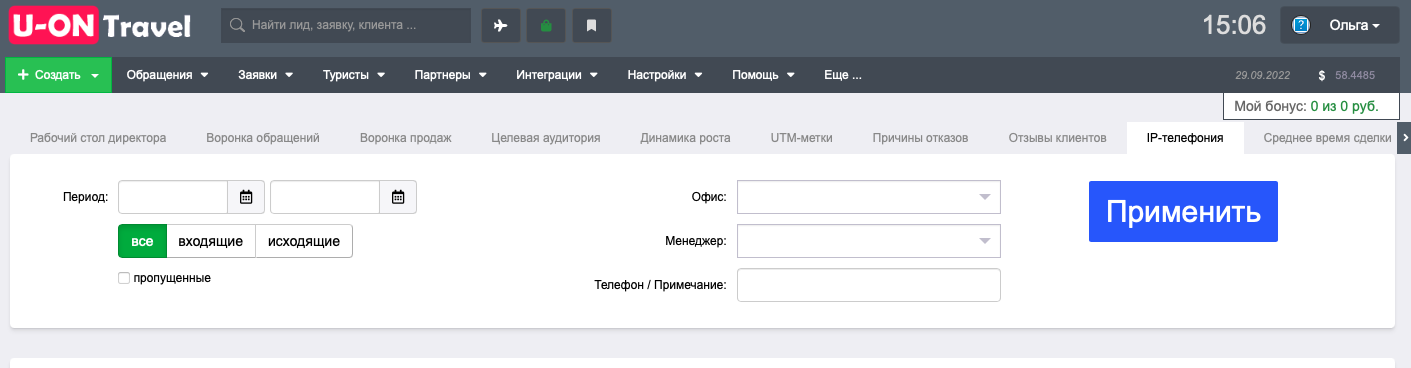This screenshot has width=1411, height=368.
Task: Click the Применить button
Action: tap(1183, 211)
